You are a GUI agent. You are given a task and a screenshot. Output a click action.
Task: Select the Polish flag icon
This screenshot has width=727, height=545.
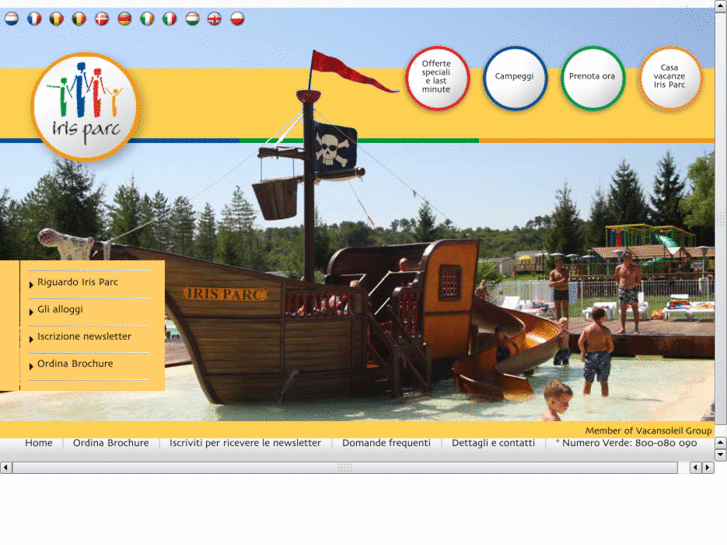[x=237, y=19]
